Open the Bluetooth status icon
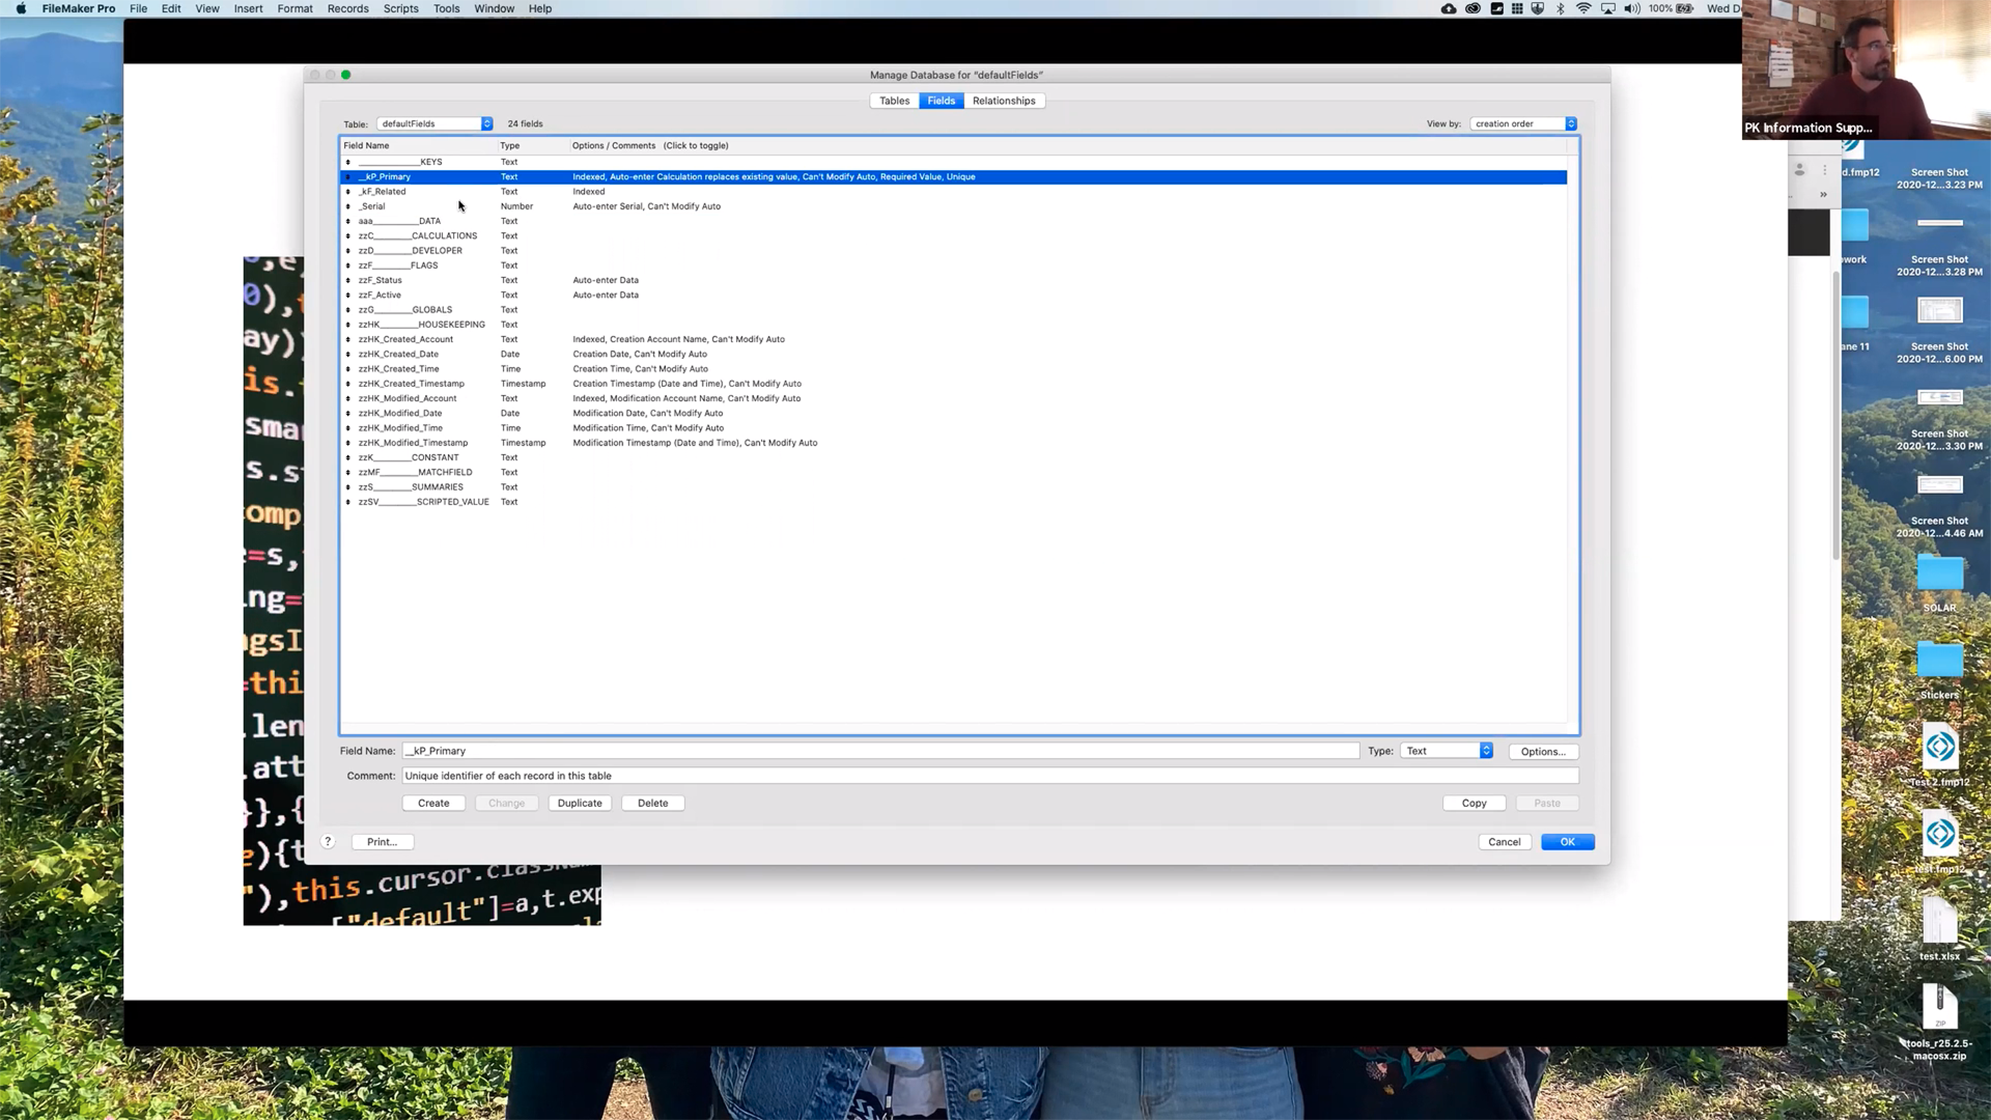 (x=1560, y=8)
